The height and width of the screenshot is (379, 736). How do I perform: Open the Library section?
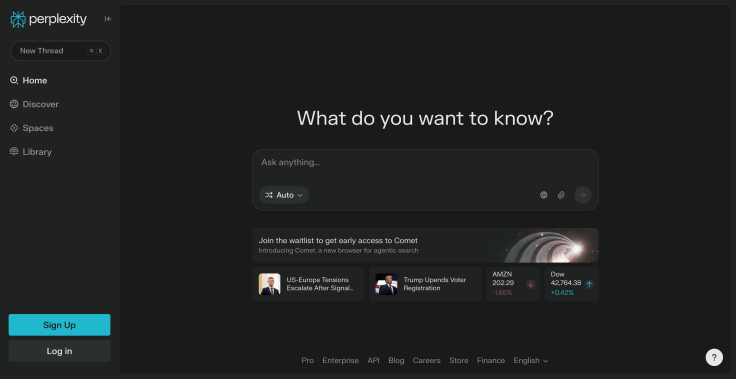coord(31,152)
